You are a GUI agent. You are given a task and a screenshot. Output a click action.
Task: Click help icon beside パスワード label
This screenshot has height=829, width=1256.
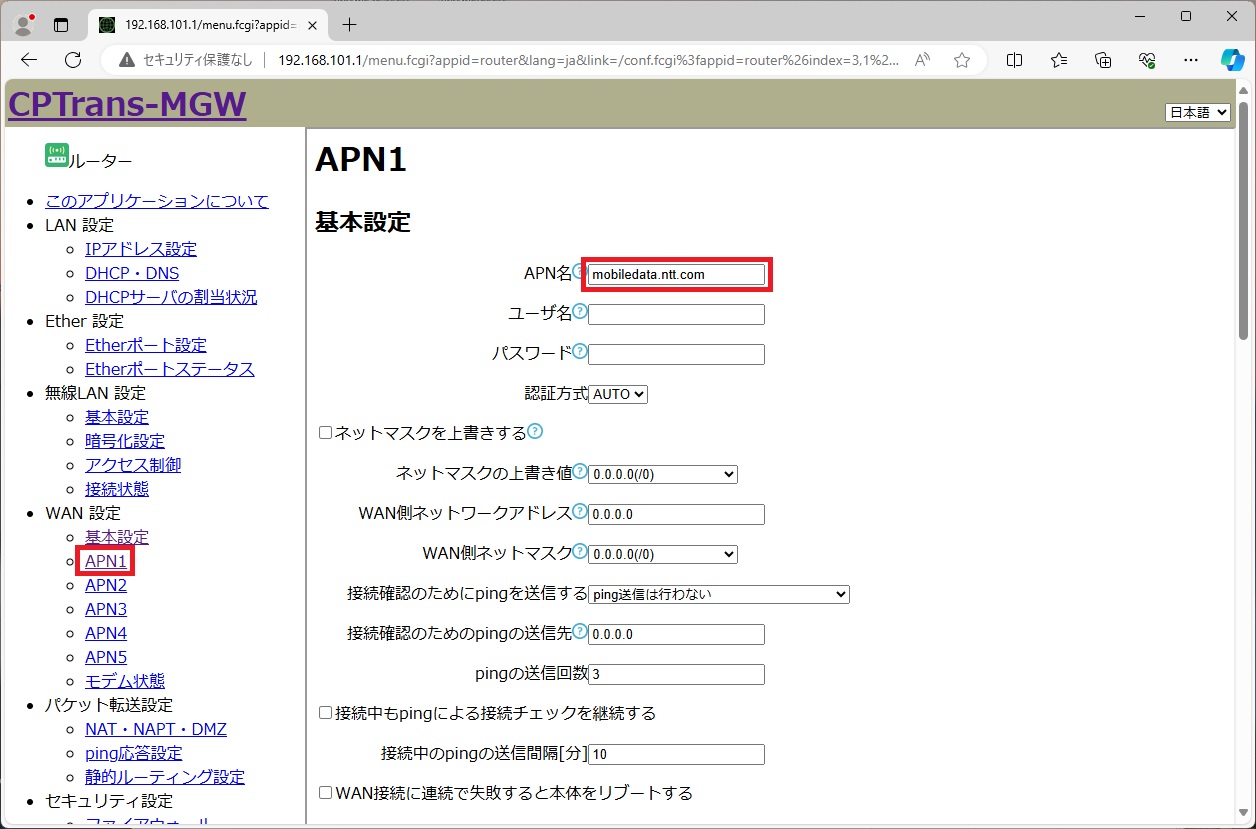(x=579, y=351)
